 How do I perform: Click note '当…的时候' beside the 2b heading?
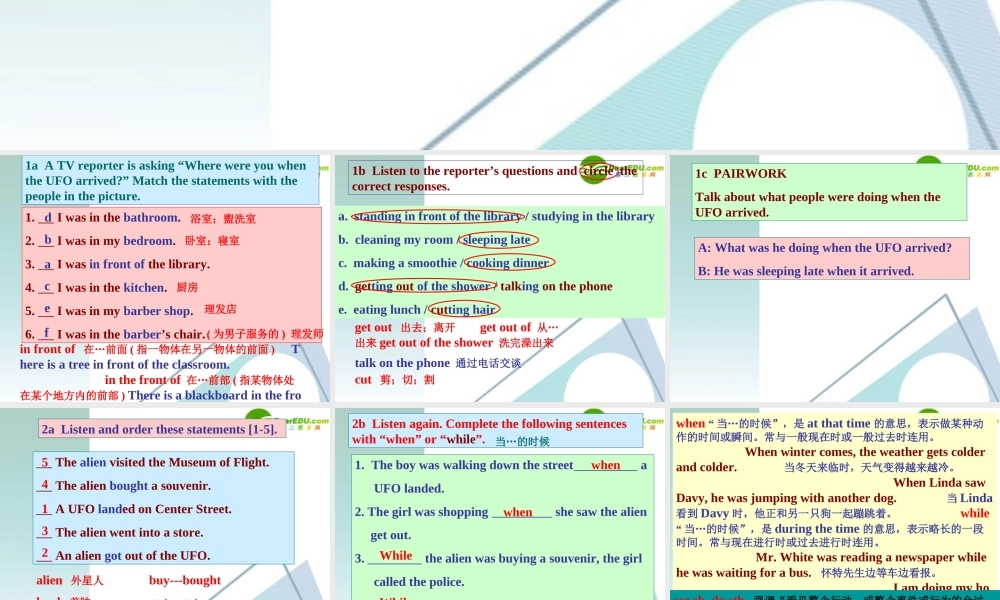pos(522,441)
